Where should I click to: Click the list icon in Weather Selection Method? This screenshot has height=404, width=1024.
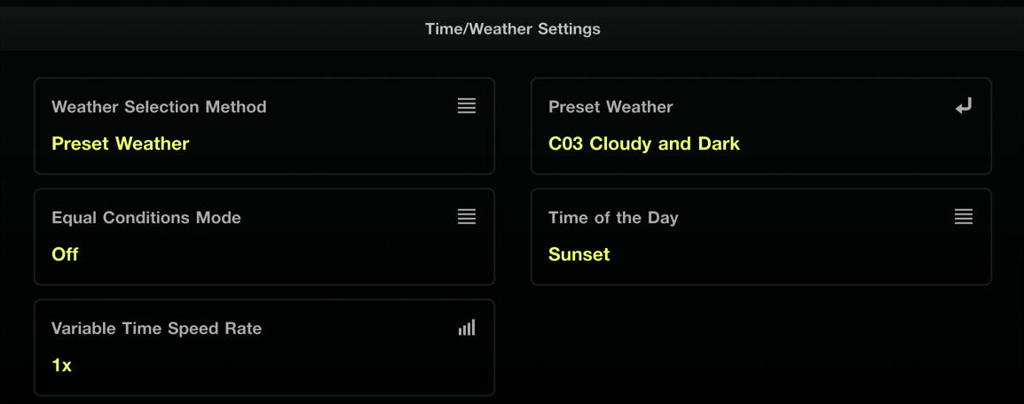466,106
